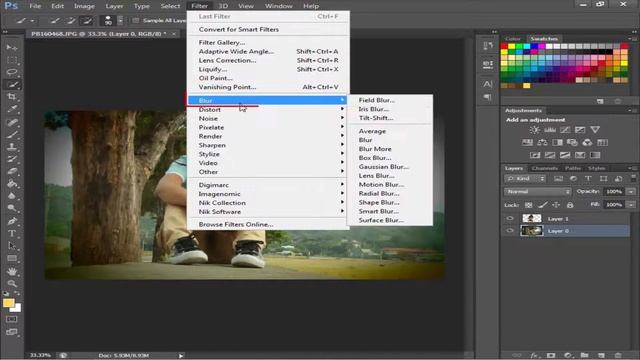
Task: Select the Brush tool
Action: tap(12, 134)
